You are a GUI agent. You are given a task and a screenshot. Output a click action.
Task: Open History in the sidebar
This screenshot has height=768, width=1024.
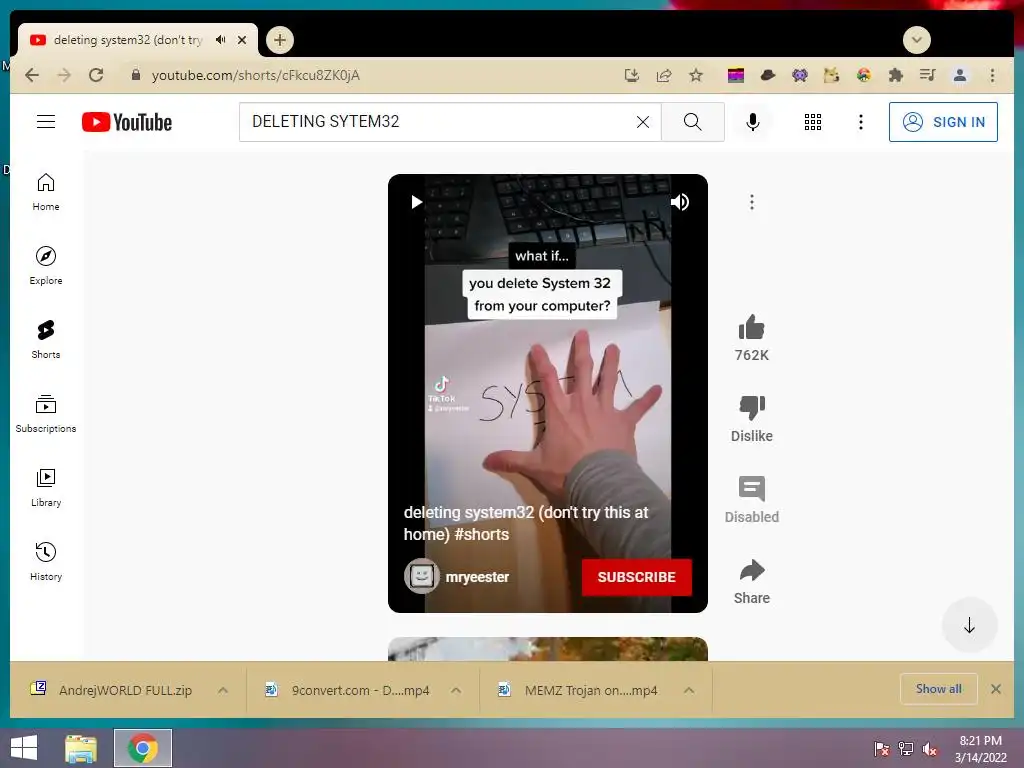point(46,562)
